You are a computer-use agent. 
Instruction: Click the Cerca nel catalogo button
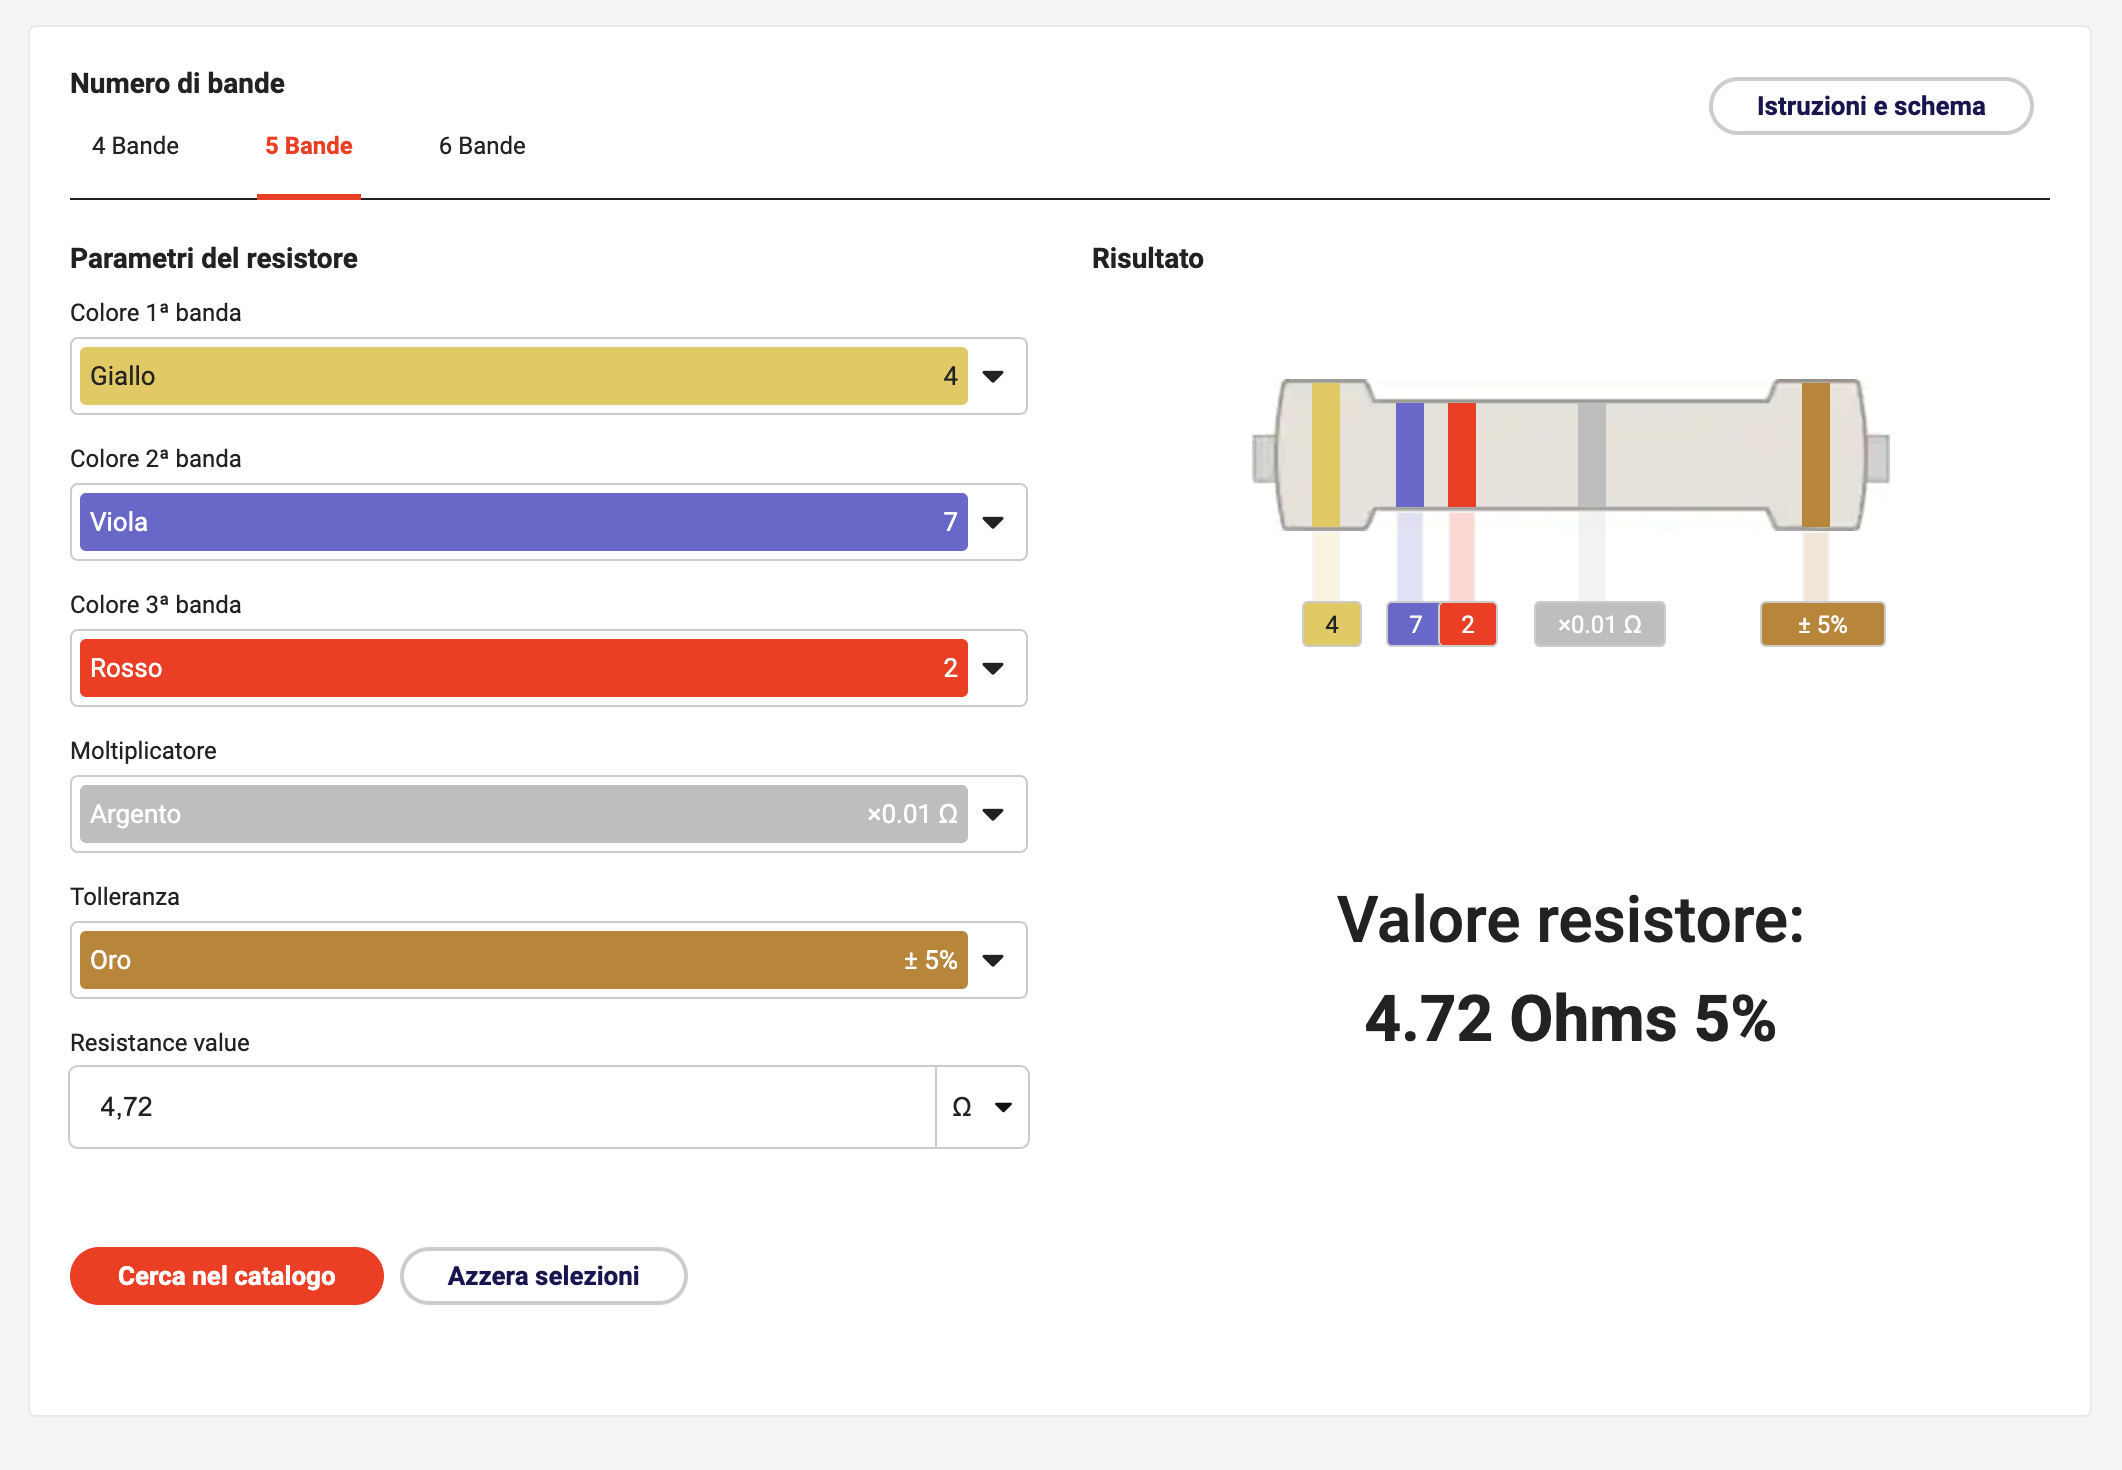(227, 1276)
